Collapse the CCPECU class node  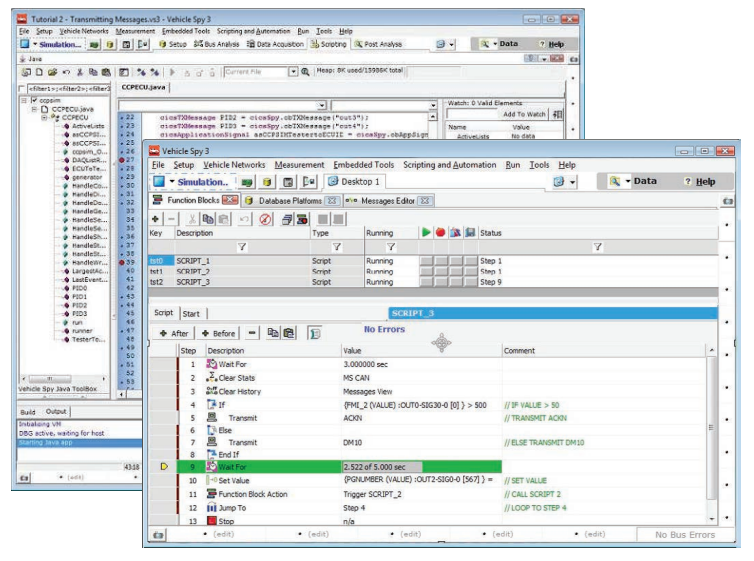coord(44,117)
